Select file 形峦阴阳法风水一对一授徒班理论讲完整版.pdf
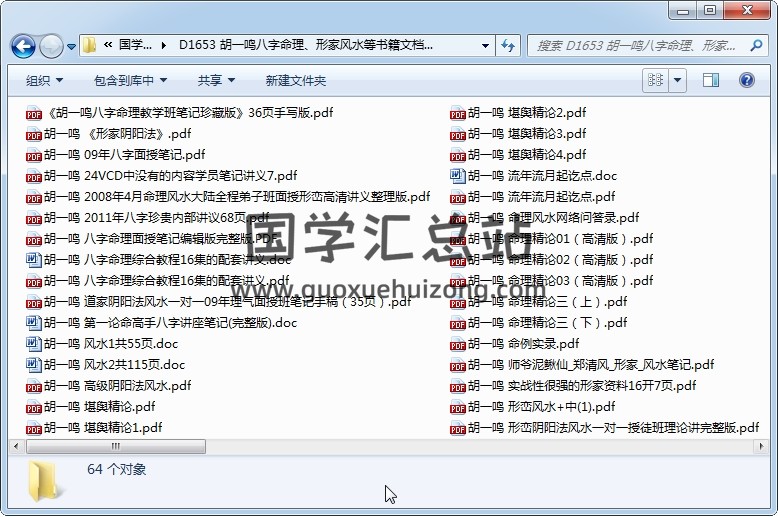778x517 pixels. point(605,428)
